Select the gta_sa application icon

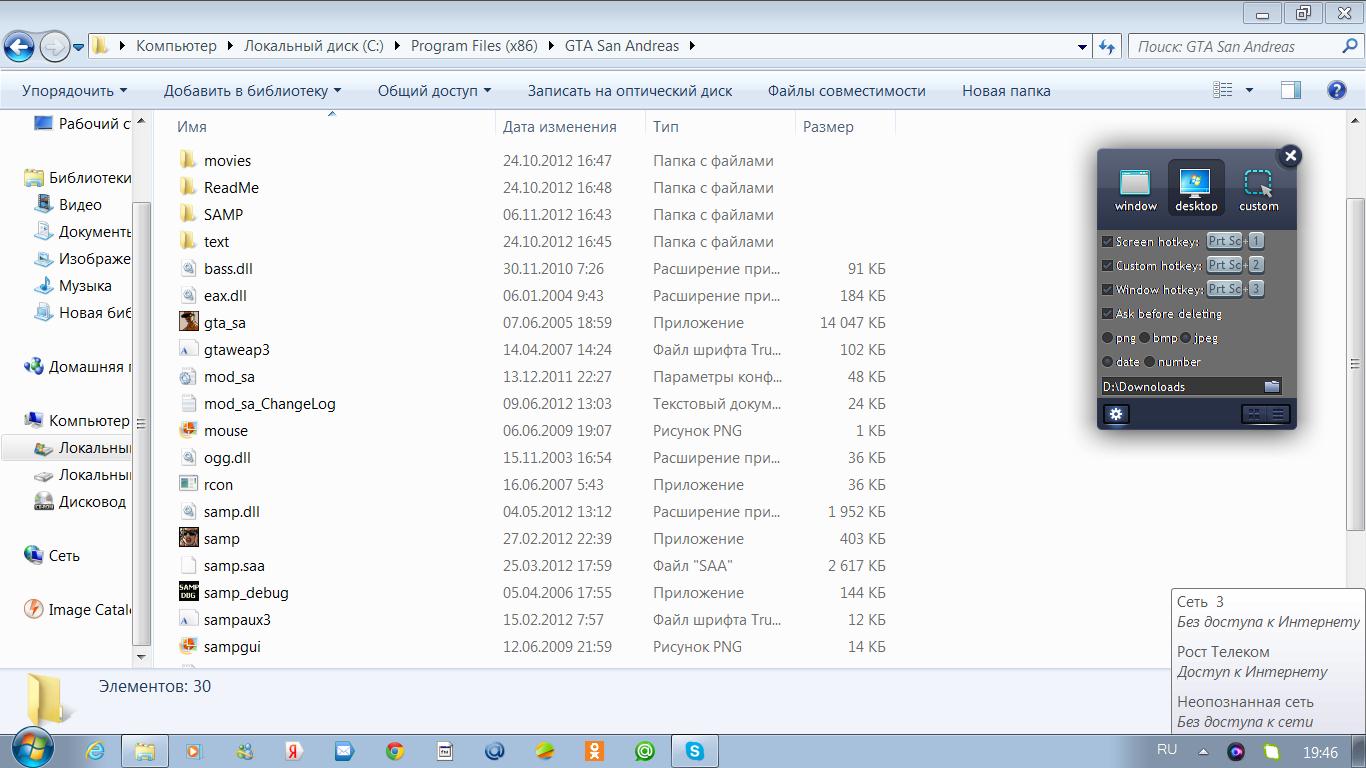[188, 322]
